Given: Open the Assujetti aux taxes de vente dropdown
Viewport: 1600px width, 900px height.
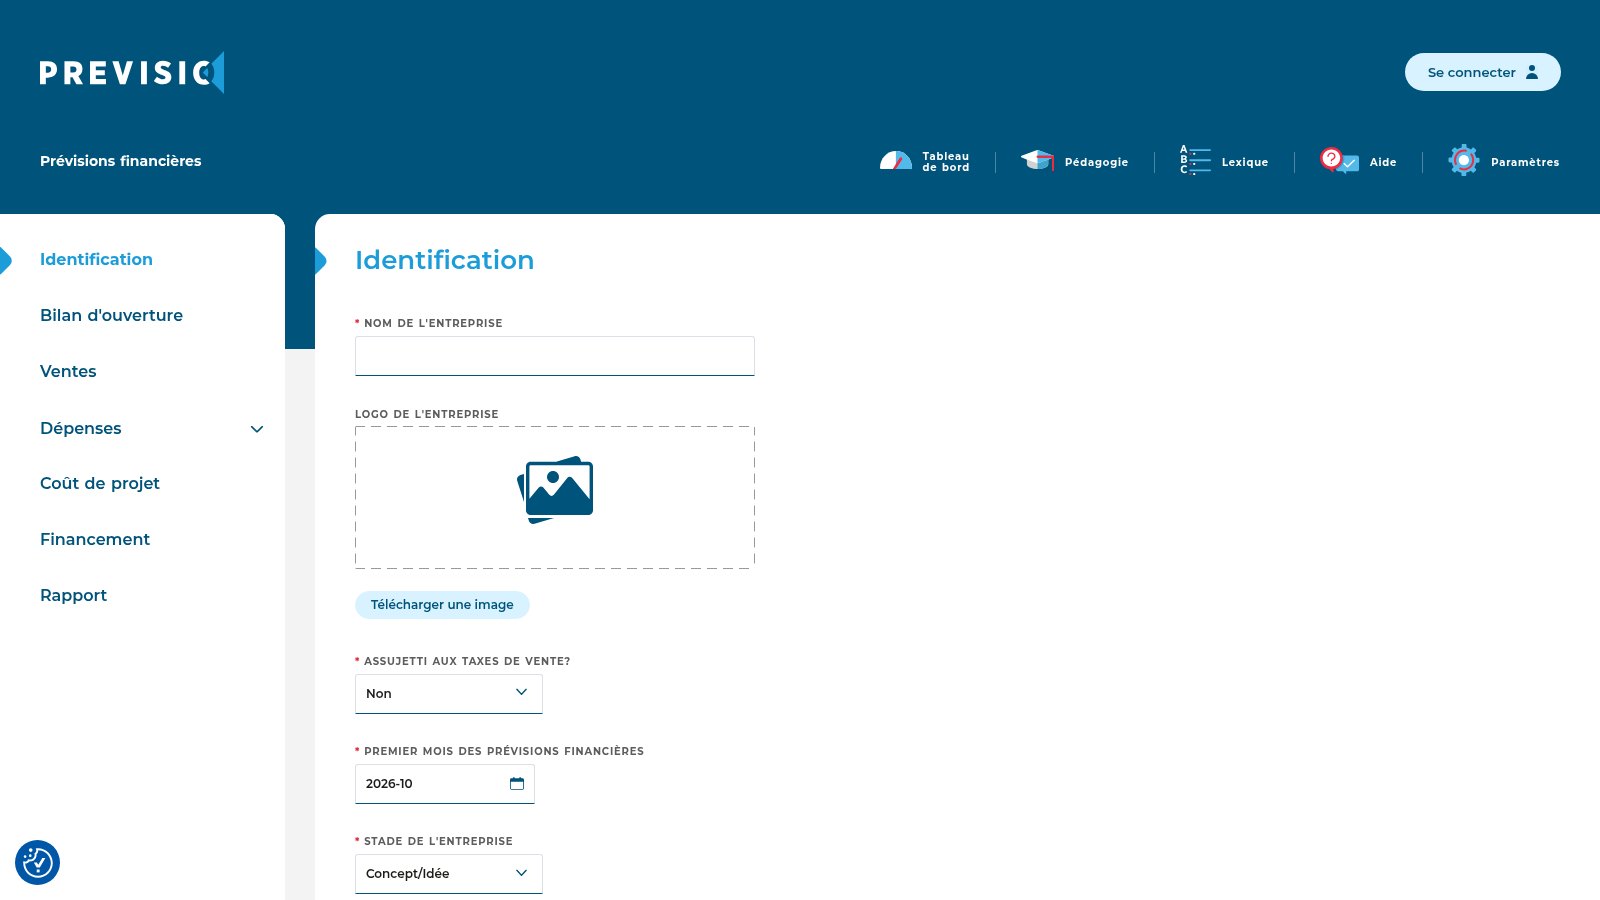Looking at the screenshot, I should click(449, 694).
